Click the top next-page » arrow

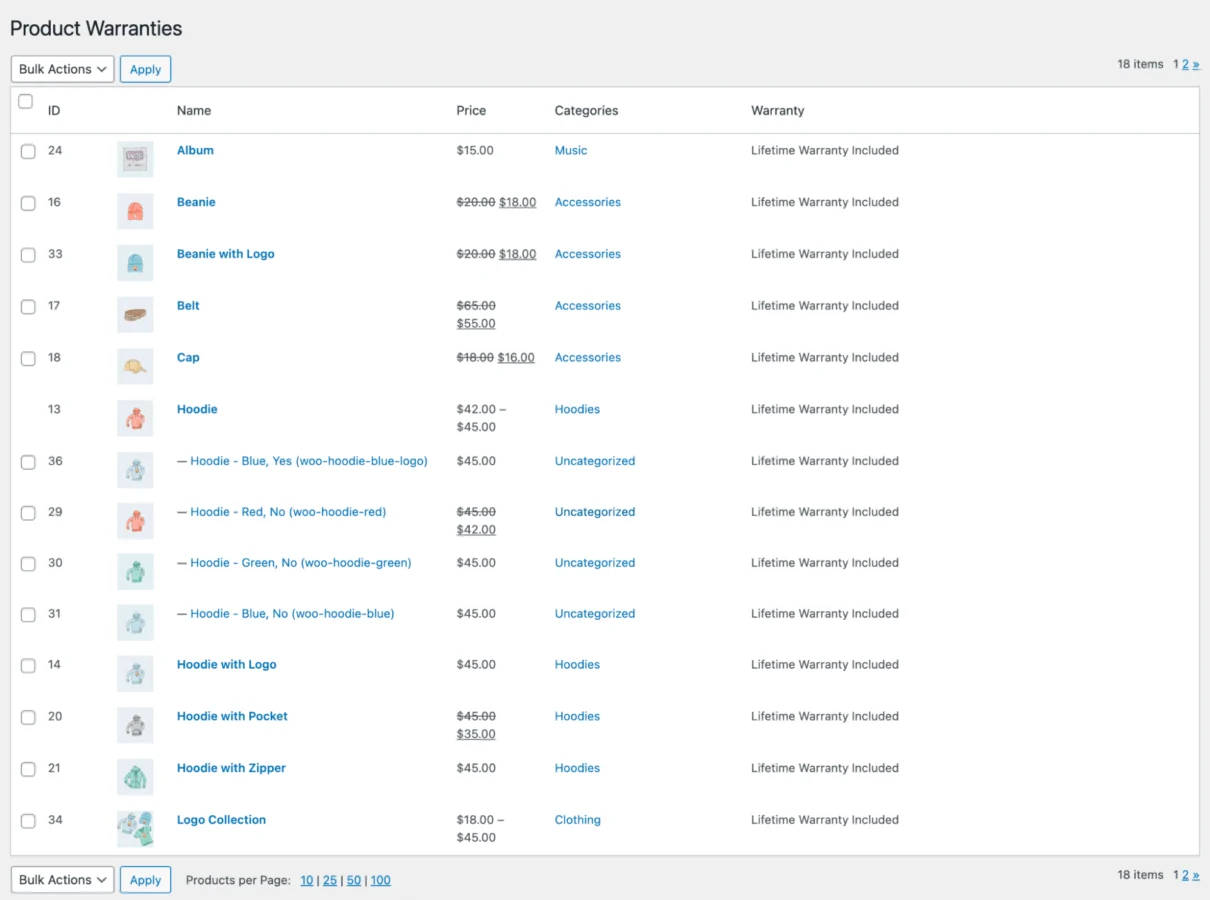click(x=1196, y=64)
